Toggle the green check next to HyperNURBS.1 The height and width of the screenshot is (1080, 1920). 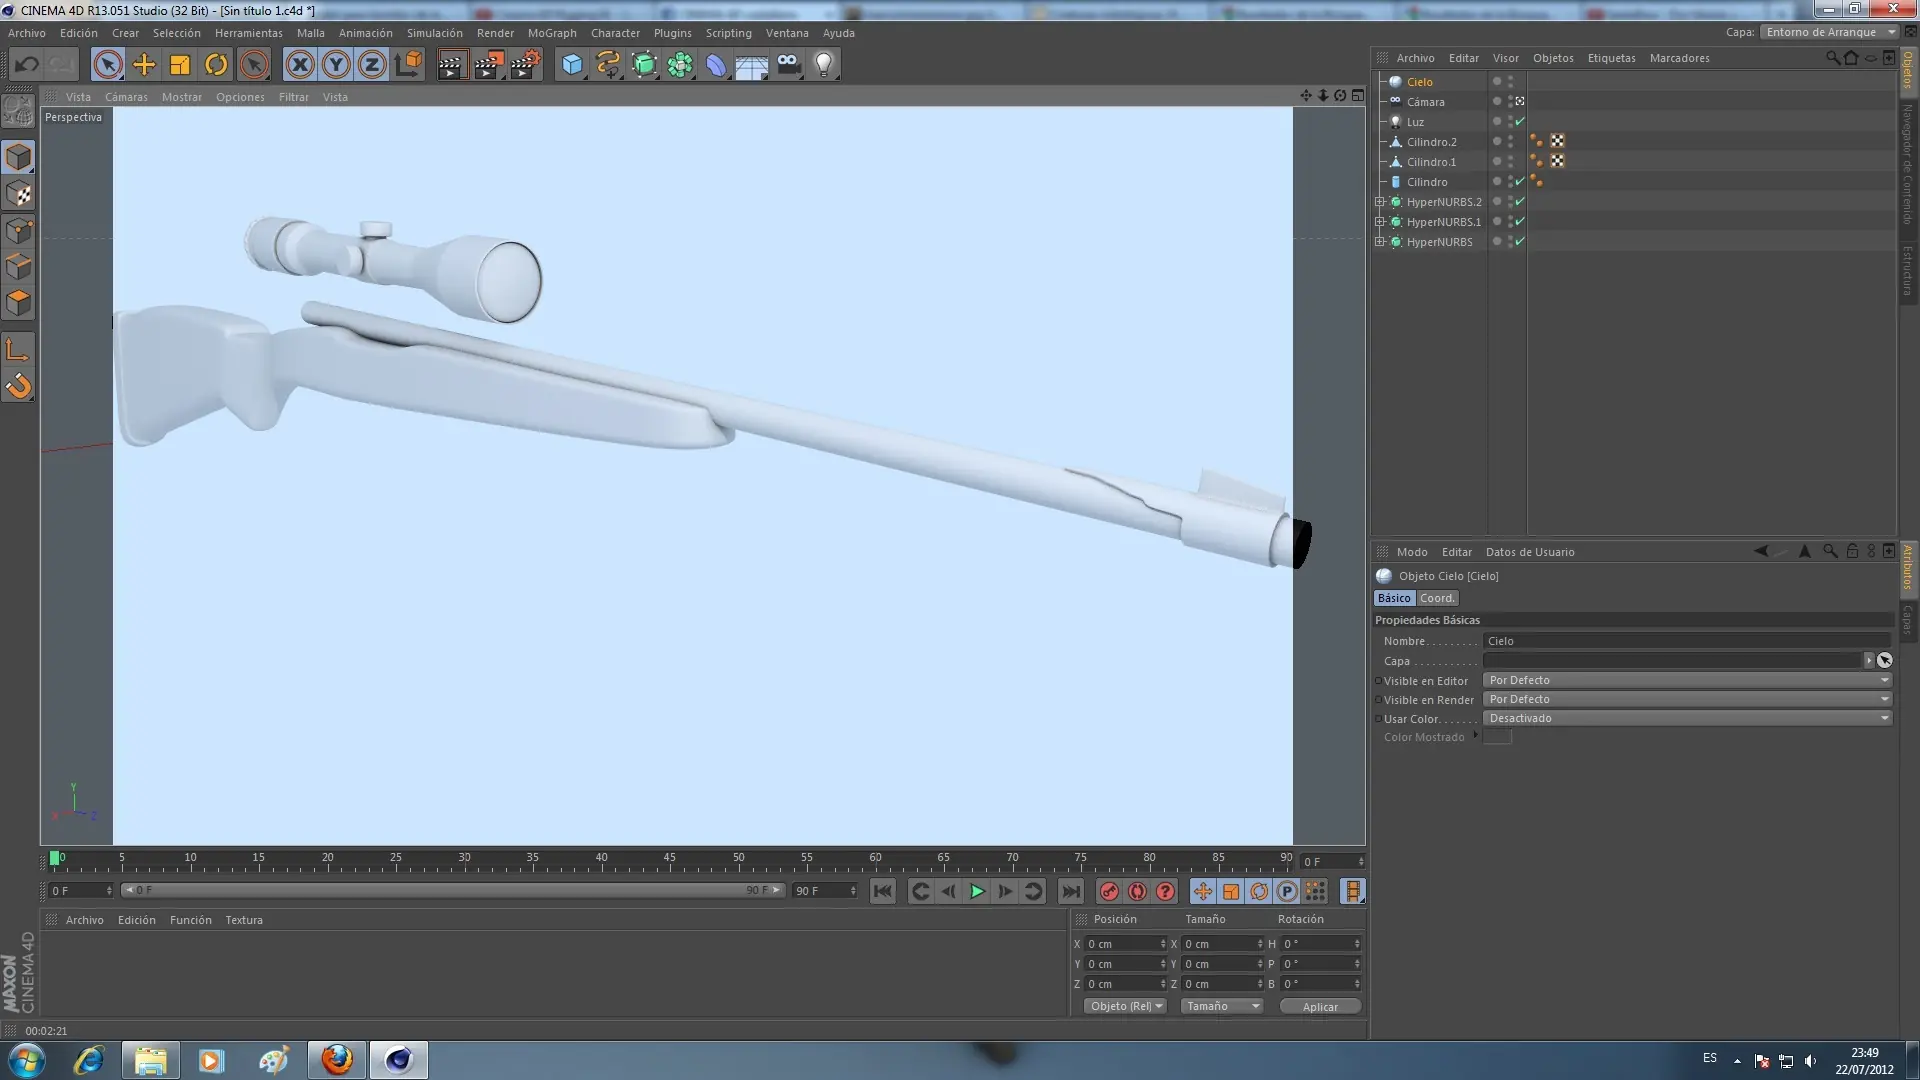coord(1520,221)
